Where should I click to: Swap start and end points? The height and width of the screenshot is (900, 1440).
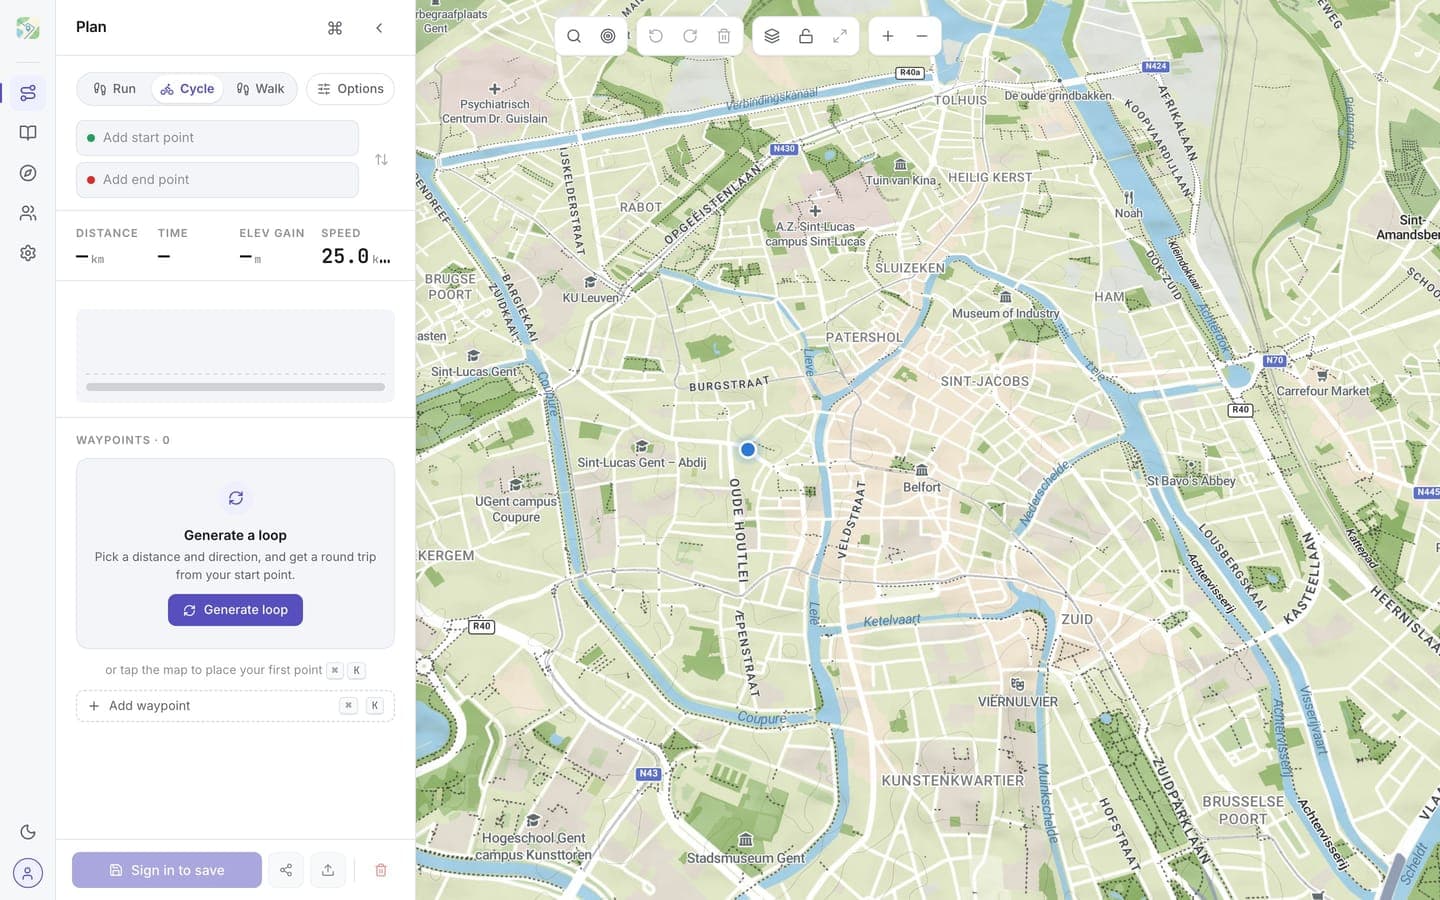pos(381,159)
